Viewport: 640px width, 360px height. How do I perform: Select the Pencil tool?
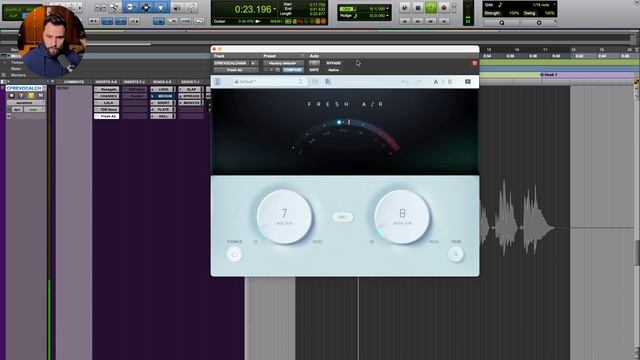pos(191,7)
